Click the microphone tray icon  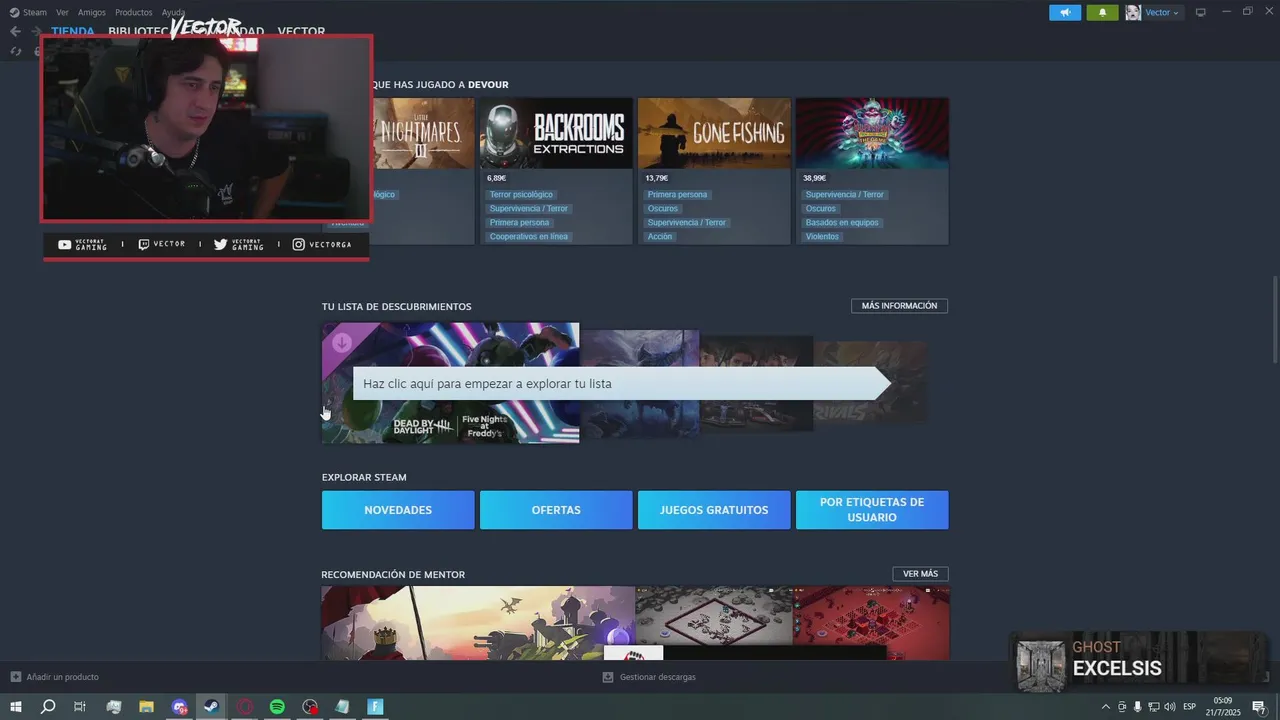coord(1138,707)
